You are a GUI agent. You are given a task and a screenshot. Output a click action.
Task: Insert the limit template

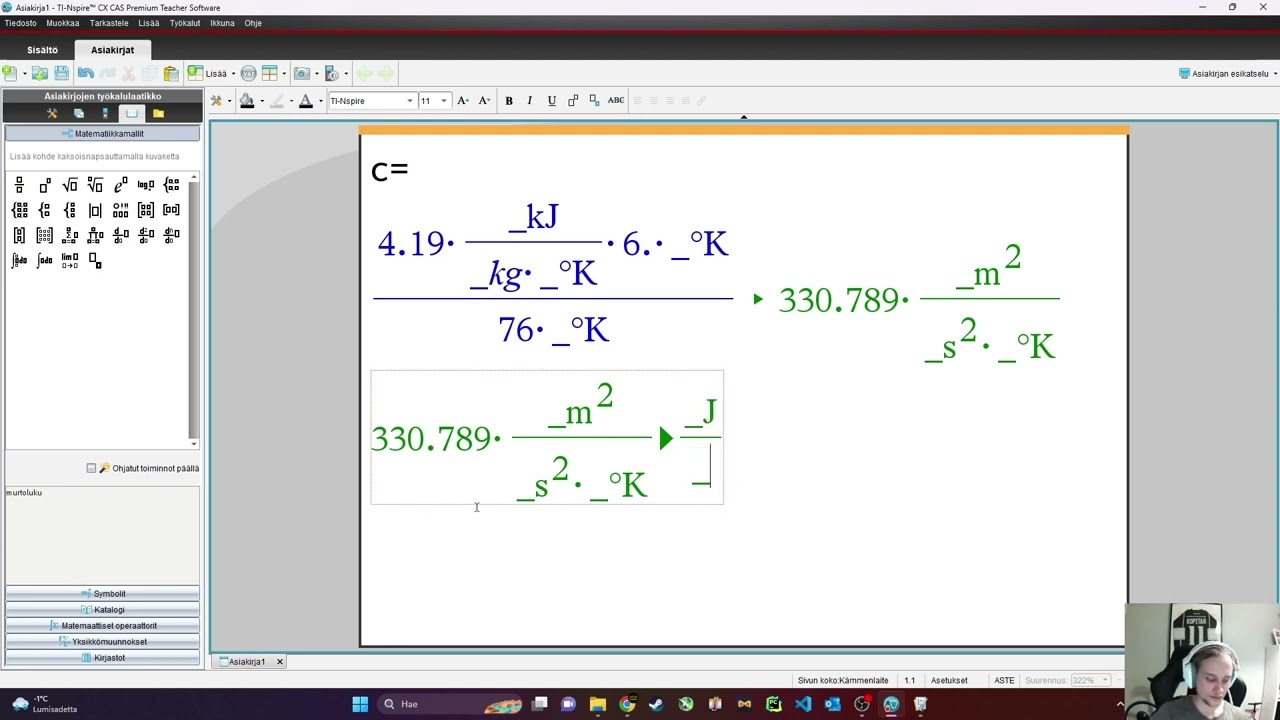(x=70, y=260)
